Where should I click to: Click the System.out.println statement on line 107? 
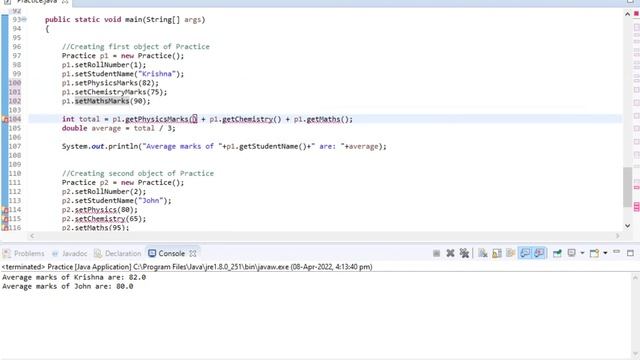coord(224,146)
